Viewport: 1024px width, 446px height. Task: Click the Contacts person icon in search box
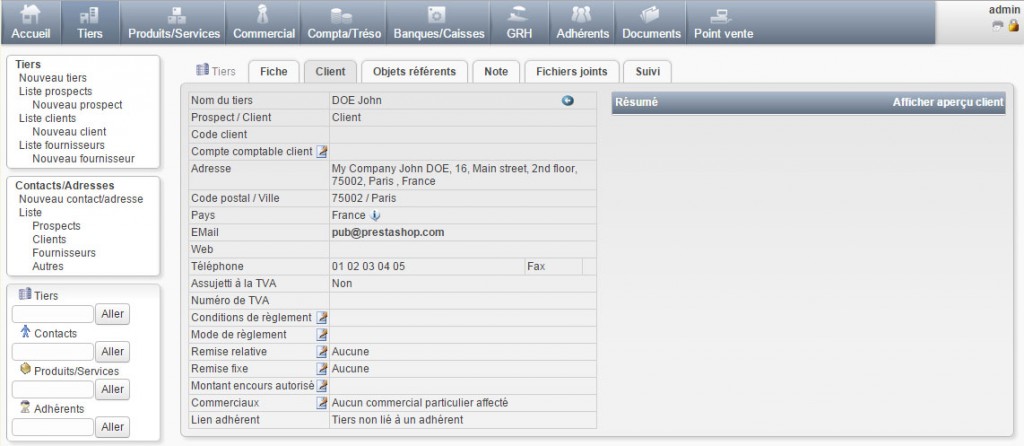pyautogui.click(x=25, y=332)
